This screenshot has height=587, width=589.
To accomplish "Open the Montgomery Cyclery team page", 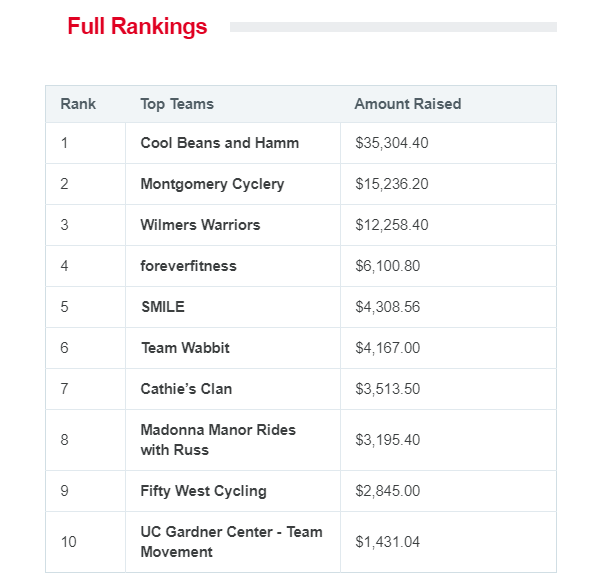I will click(212, 184).
